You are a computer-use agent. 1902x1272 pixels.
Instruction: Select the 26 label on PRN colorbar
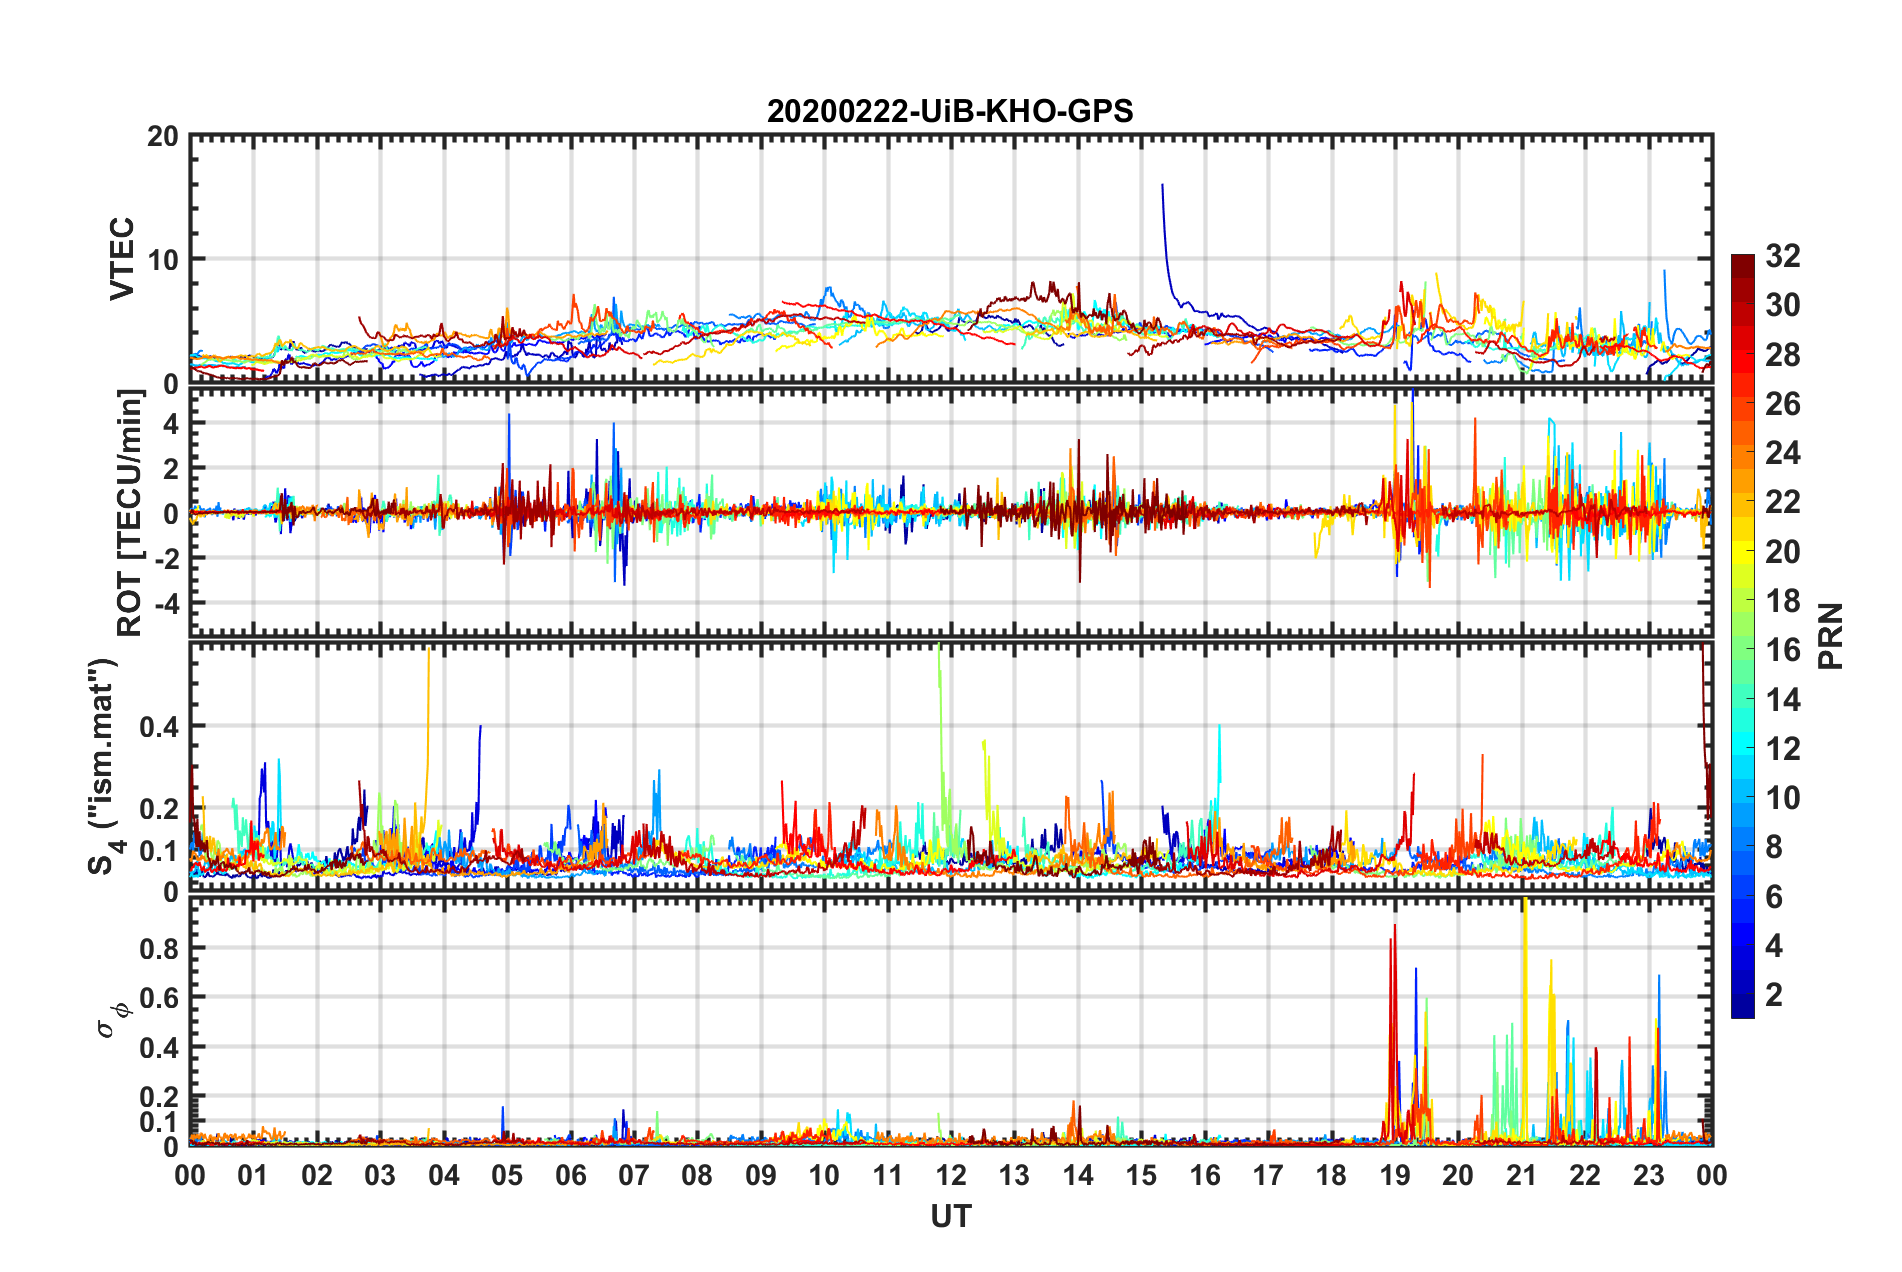point(1783,404)
